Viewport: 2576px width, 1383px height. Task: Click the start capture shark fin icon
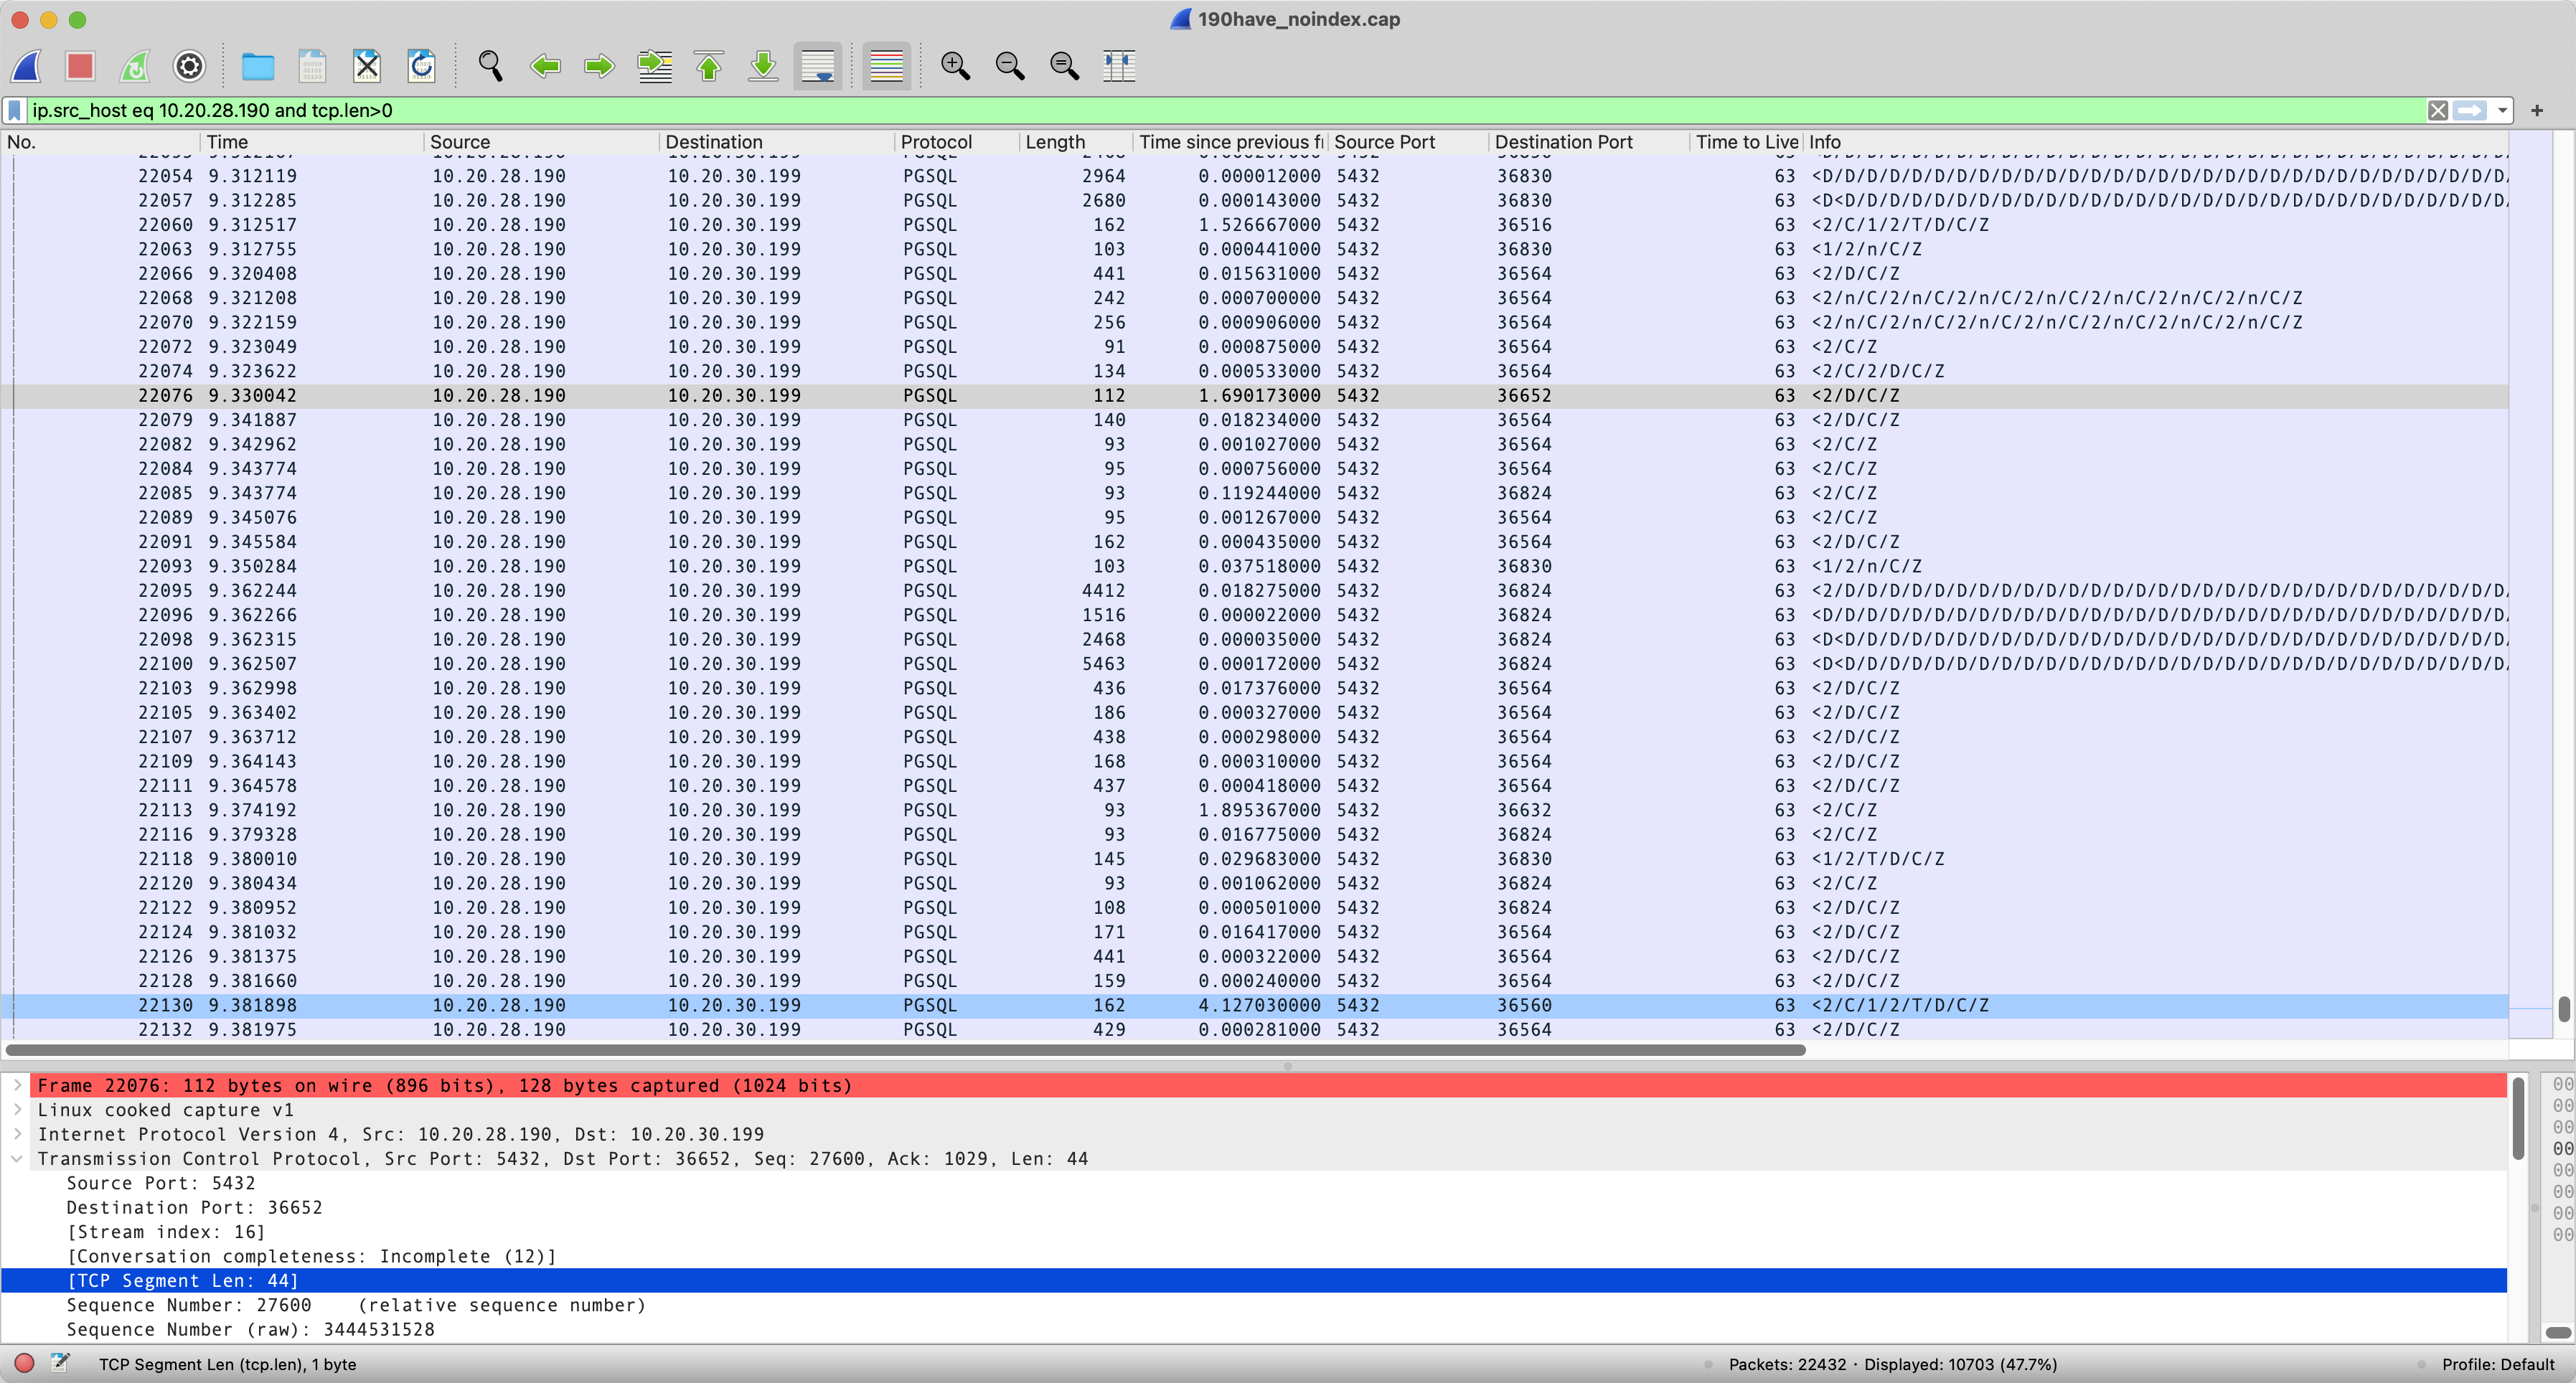pyautogui.click(x=26, y=66)
